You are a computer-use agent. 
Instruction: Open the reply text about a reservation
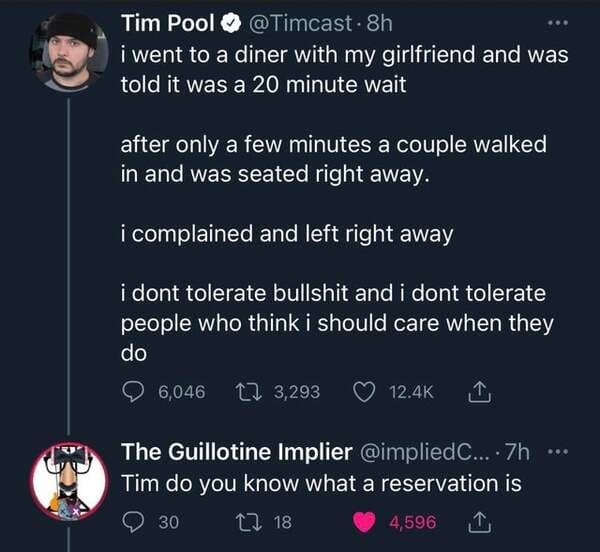point(321,484)
